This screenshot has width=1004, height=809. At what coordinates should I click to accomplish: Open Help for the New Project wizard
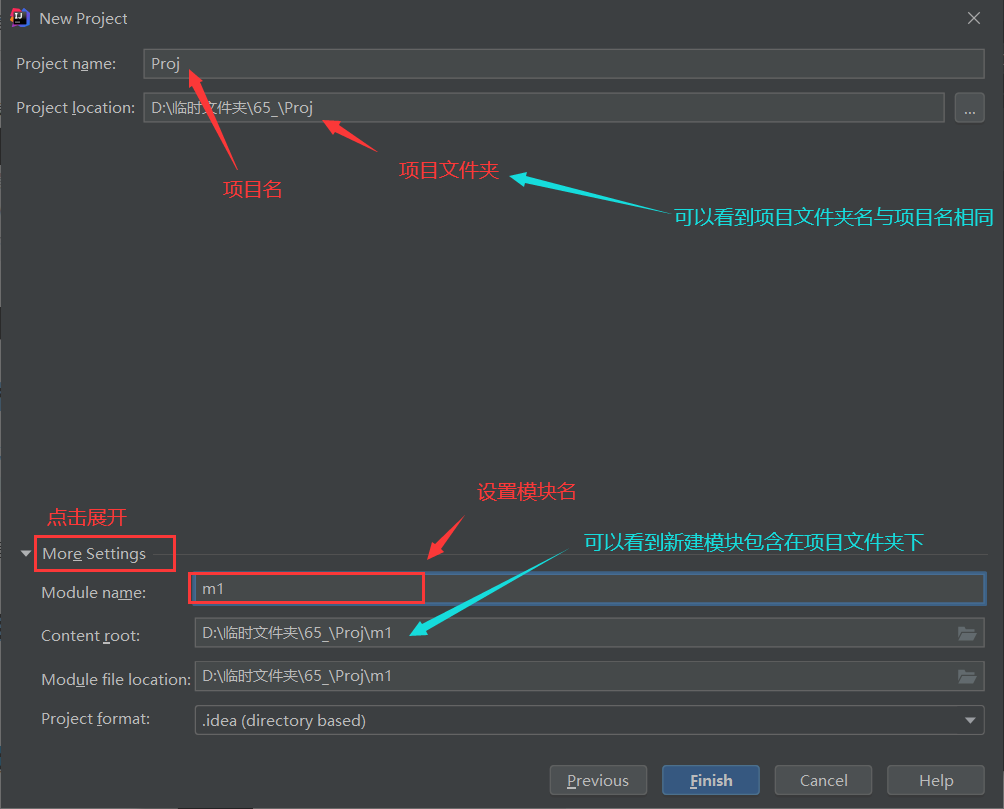[935, 780]
